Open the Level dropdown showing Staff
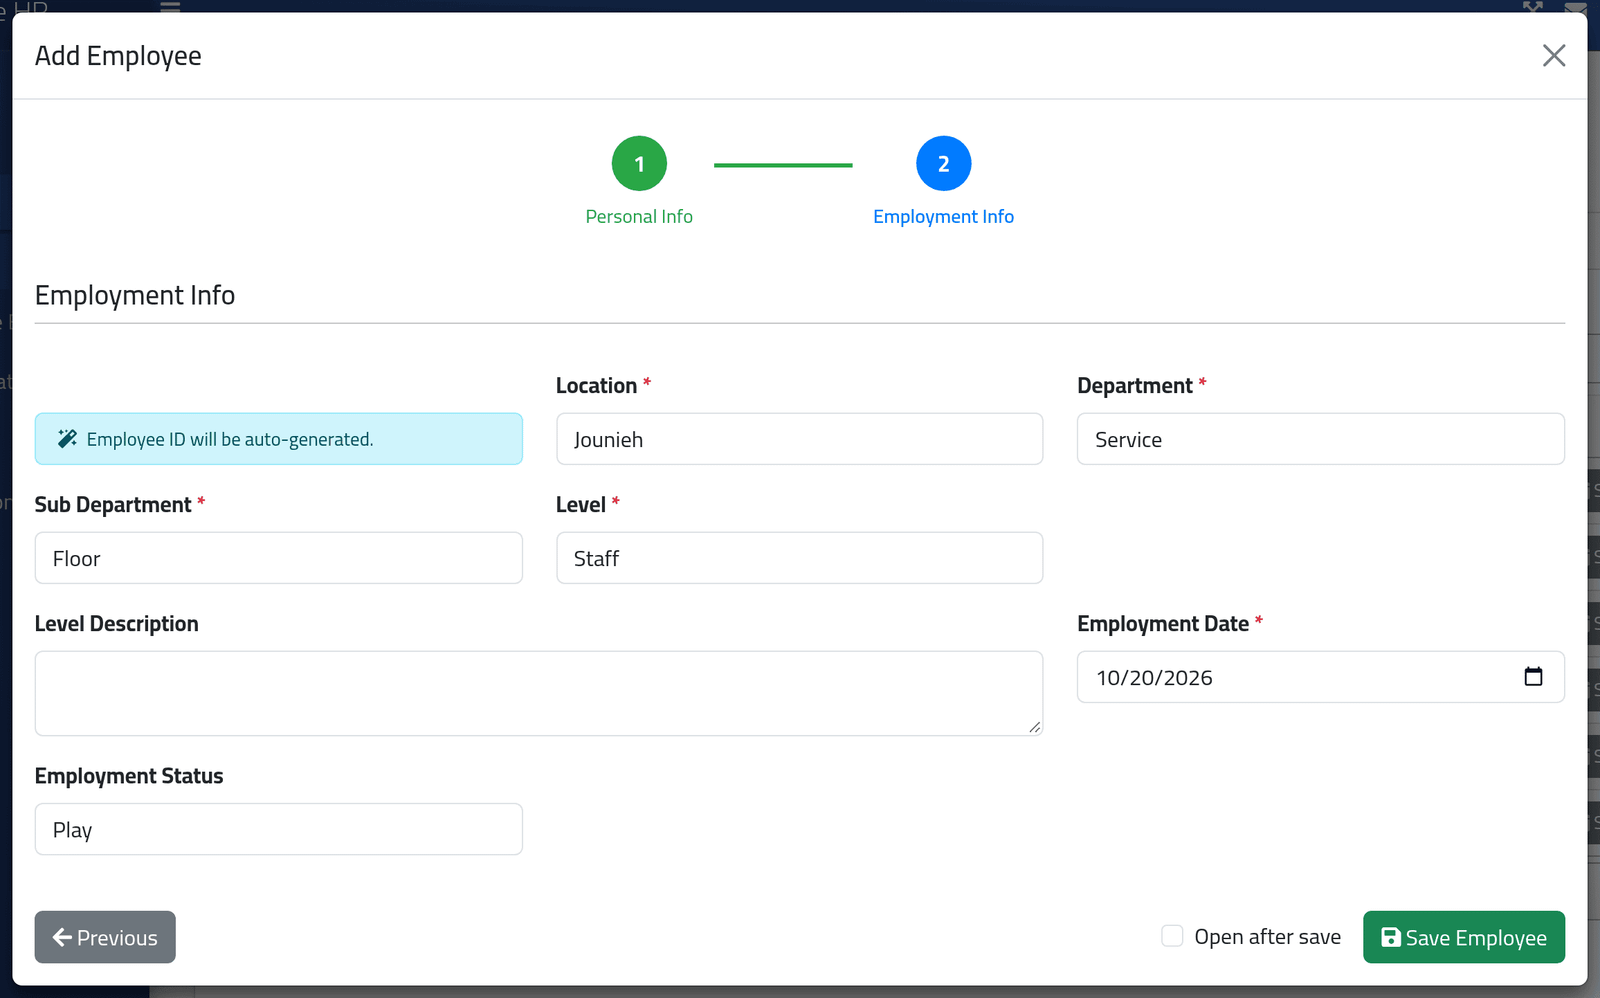This screenshot has width=1600, height=998. (799, 558)
